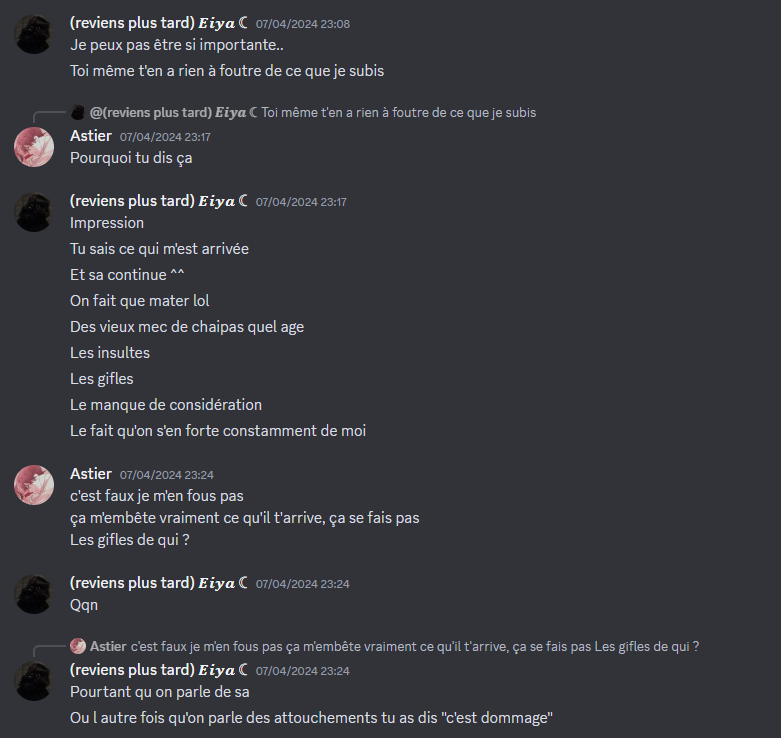Open the Eiya username at the top
The height and width of the screenshot is (738, 781).
tap(158, 23)
